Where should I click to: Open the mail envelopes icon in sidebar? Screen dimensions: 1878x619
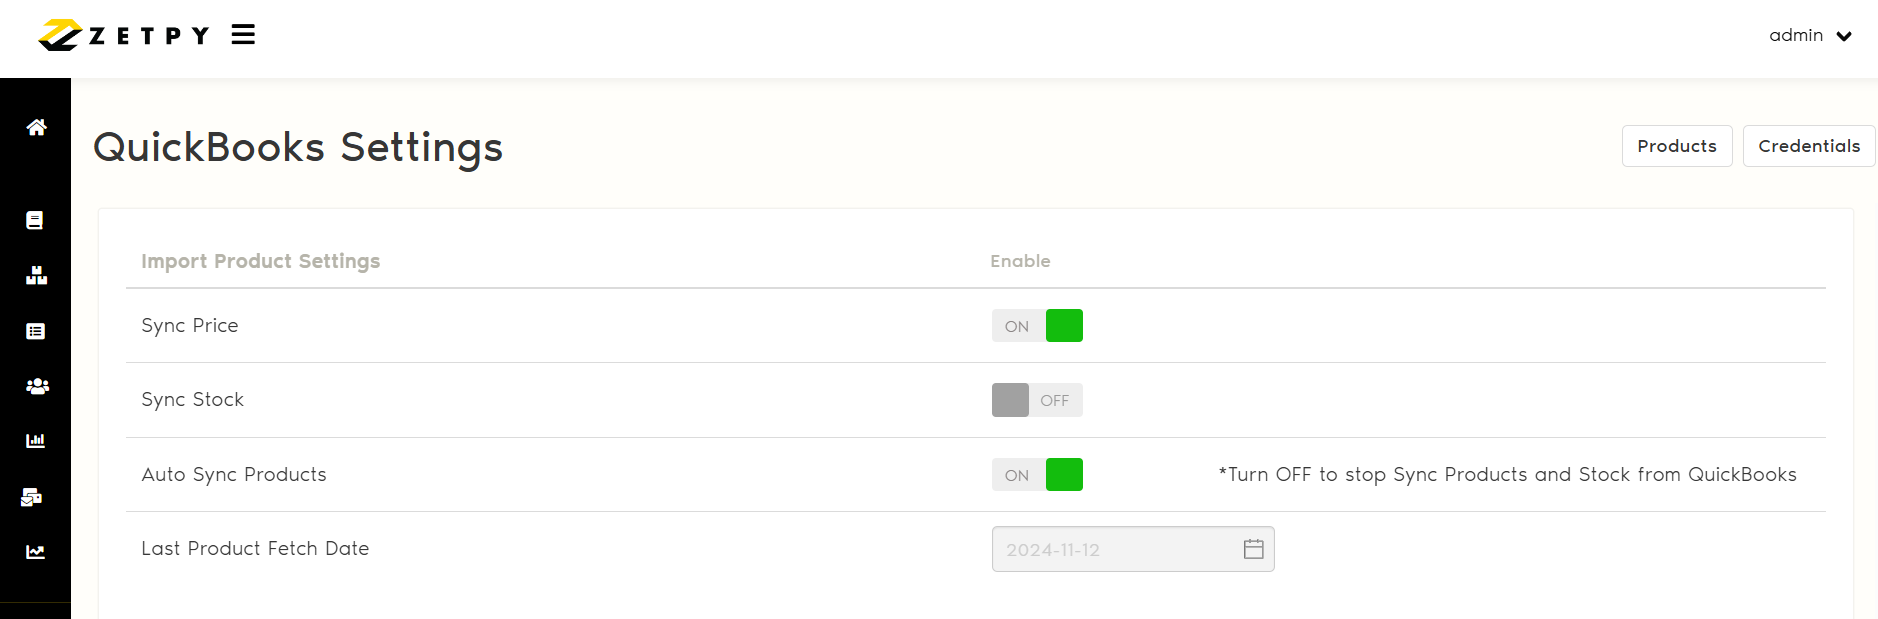click(32, 497)
